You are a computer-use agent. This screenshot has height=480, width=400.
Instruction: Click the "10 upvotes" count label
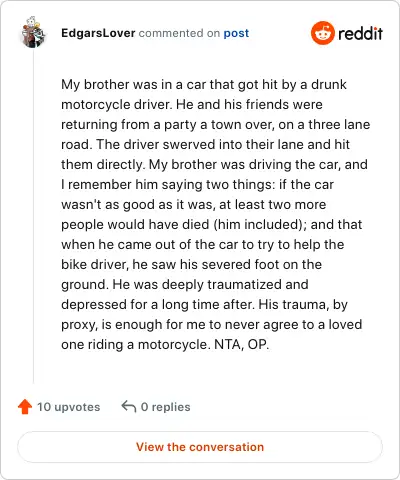point(68,407)
